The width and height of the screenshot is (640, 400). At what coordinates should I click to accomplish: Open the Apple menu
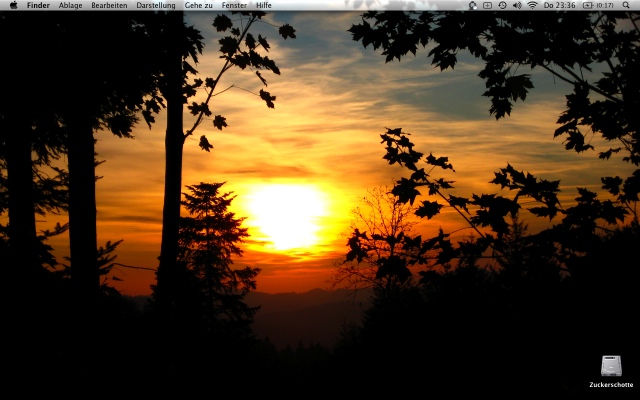coord(13,5)
